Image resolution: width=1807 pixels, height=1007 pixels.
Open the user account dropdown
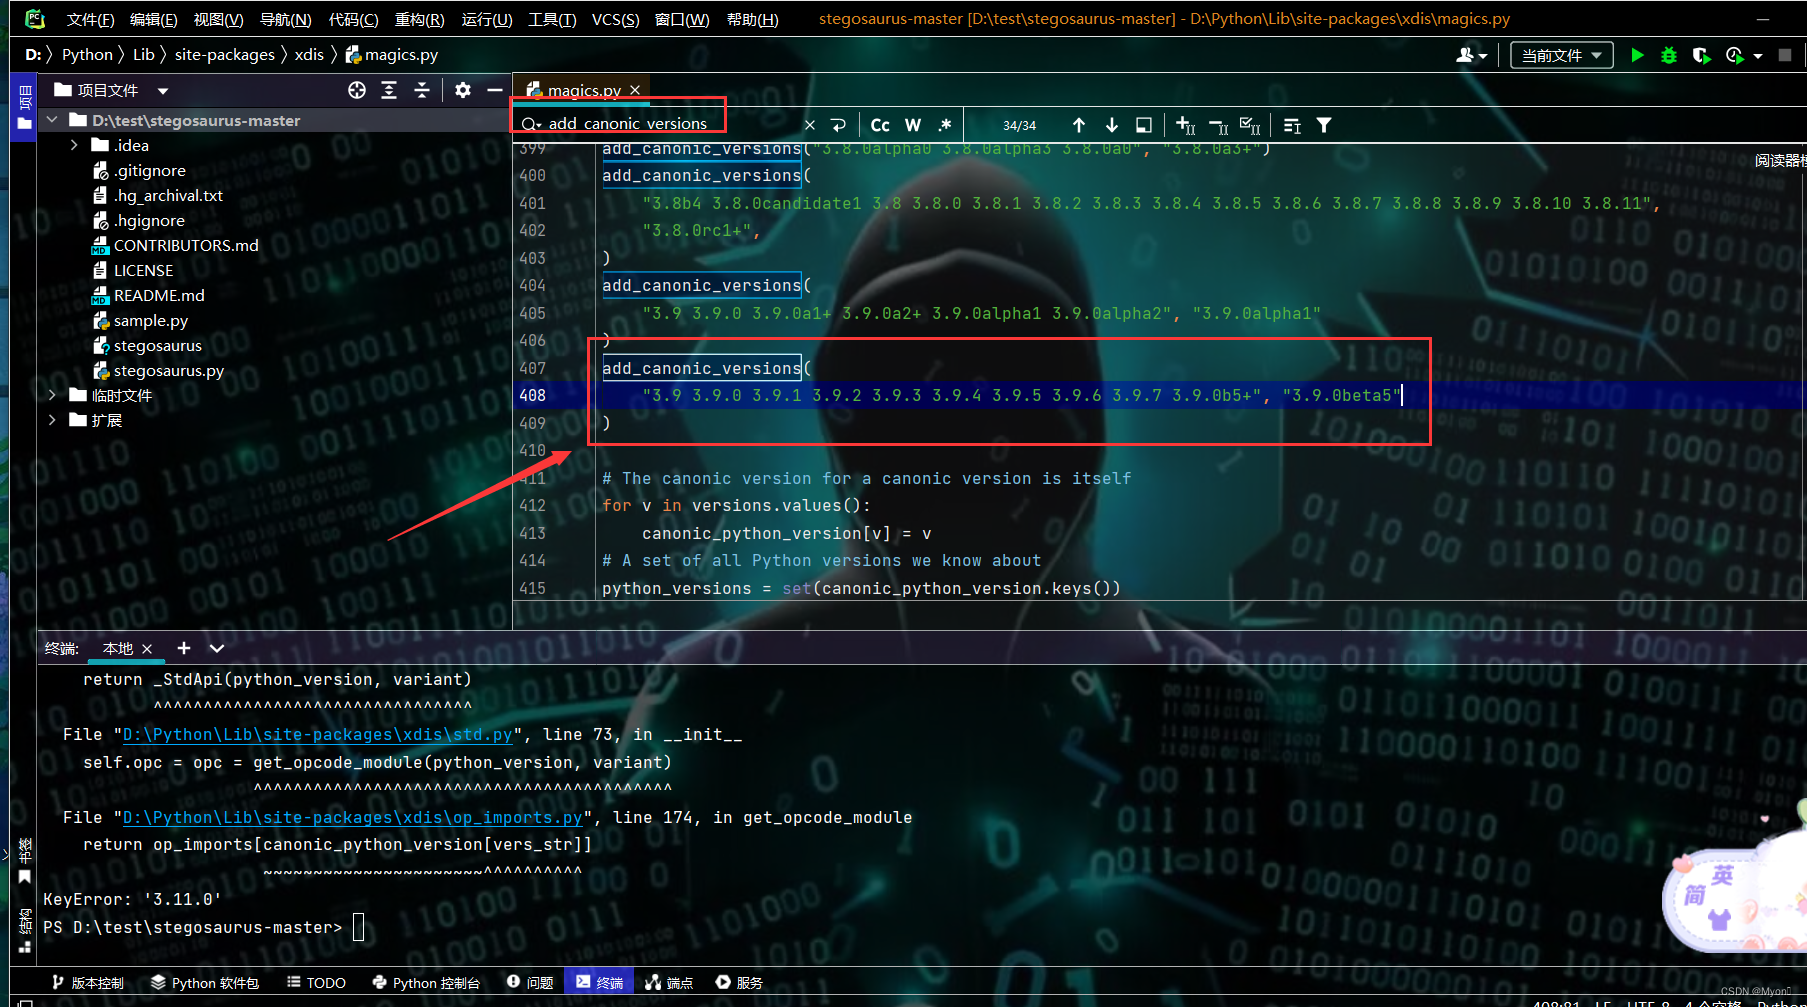tap(1472, 56)
